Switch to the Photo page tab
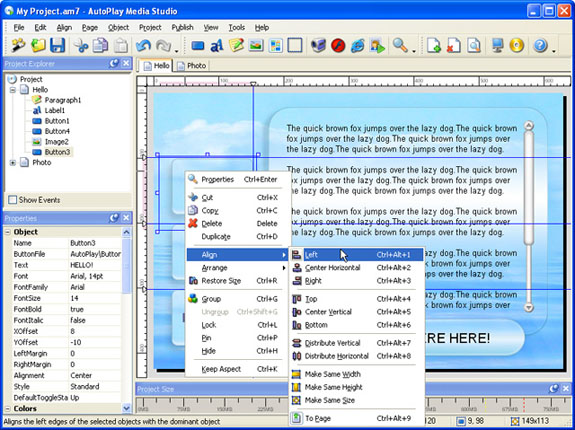Image resolution: width=575 pixels, height=430 pixels. [x=192, y=66]
